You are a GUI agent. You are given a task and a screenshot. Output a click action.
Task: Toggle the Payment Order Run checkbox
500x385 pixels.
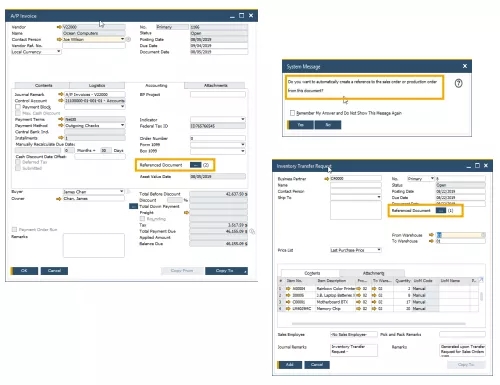(14, 229)
